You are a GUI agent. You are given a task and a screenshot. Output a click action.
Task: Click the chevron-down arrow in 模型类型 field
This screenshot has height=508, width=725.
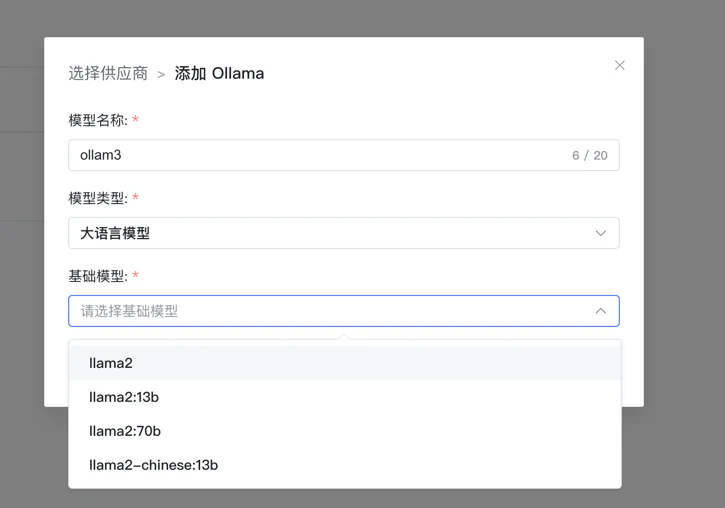(600, 233)
